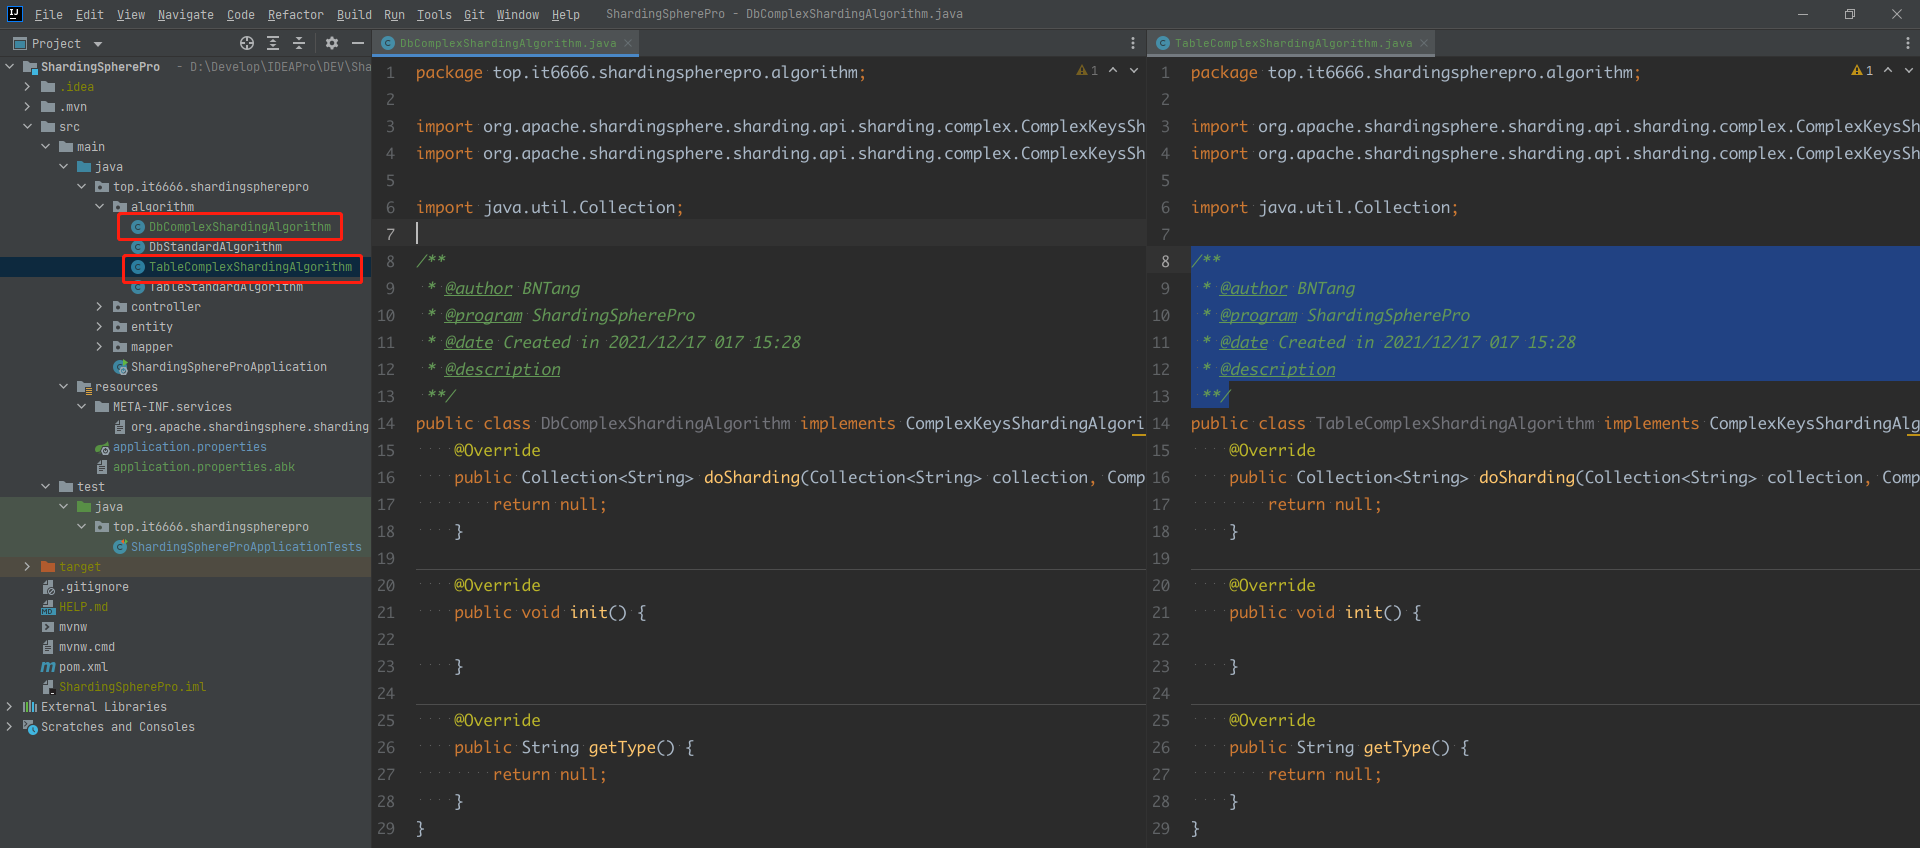Image resolution: width=1920 pixels, height=848 pixels.
Task: Expand target folder
Action: 28,567
